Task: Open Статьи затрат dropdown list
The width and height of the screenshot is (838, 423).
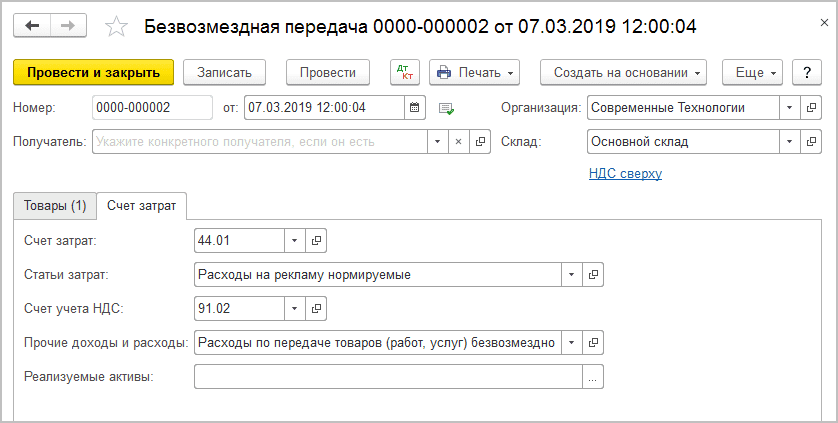Action: pos(571,275)
